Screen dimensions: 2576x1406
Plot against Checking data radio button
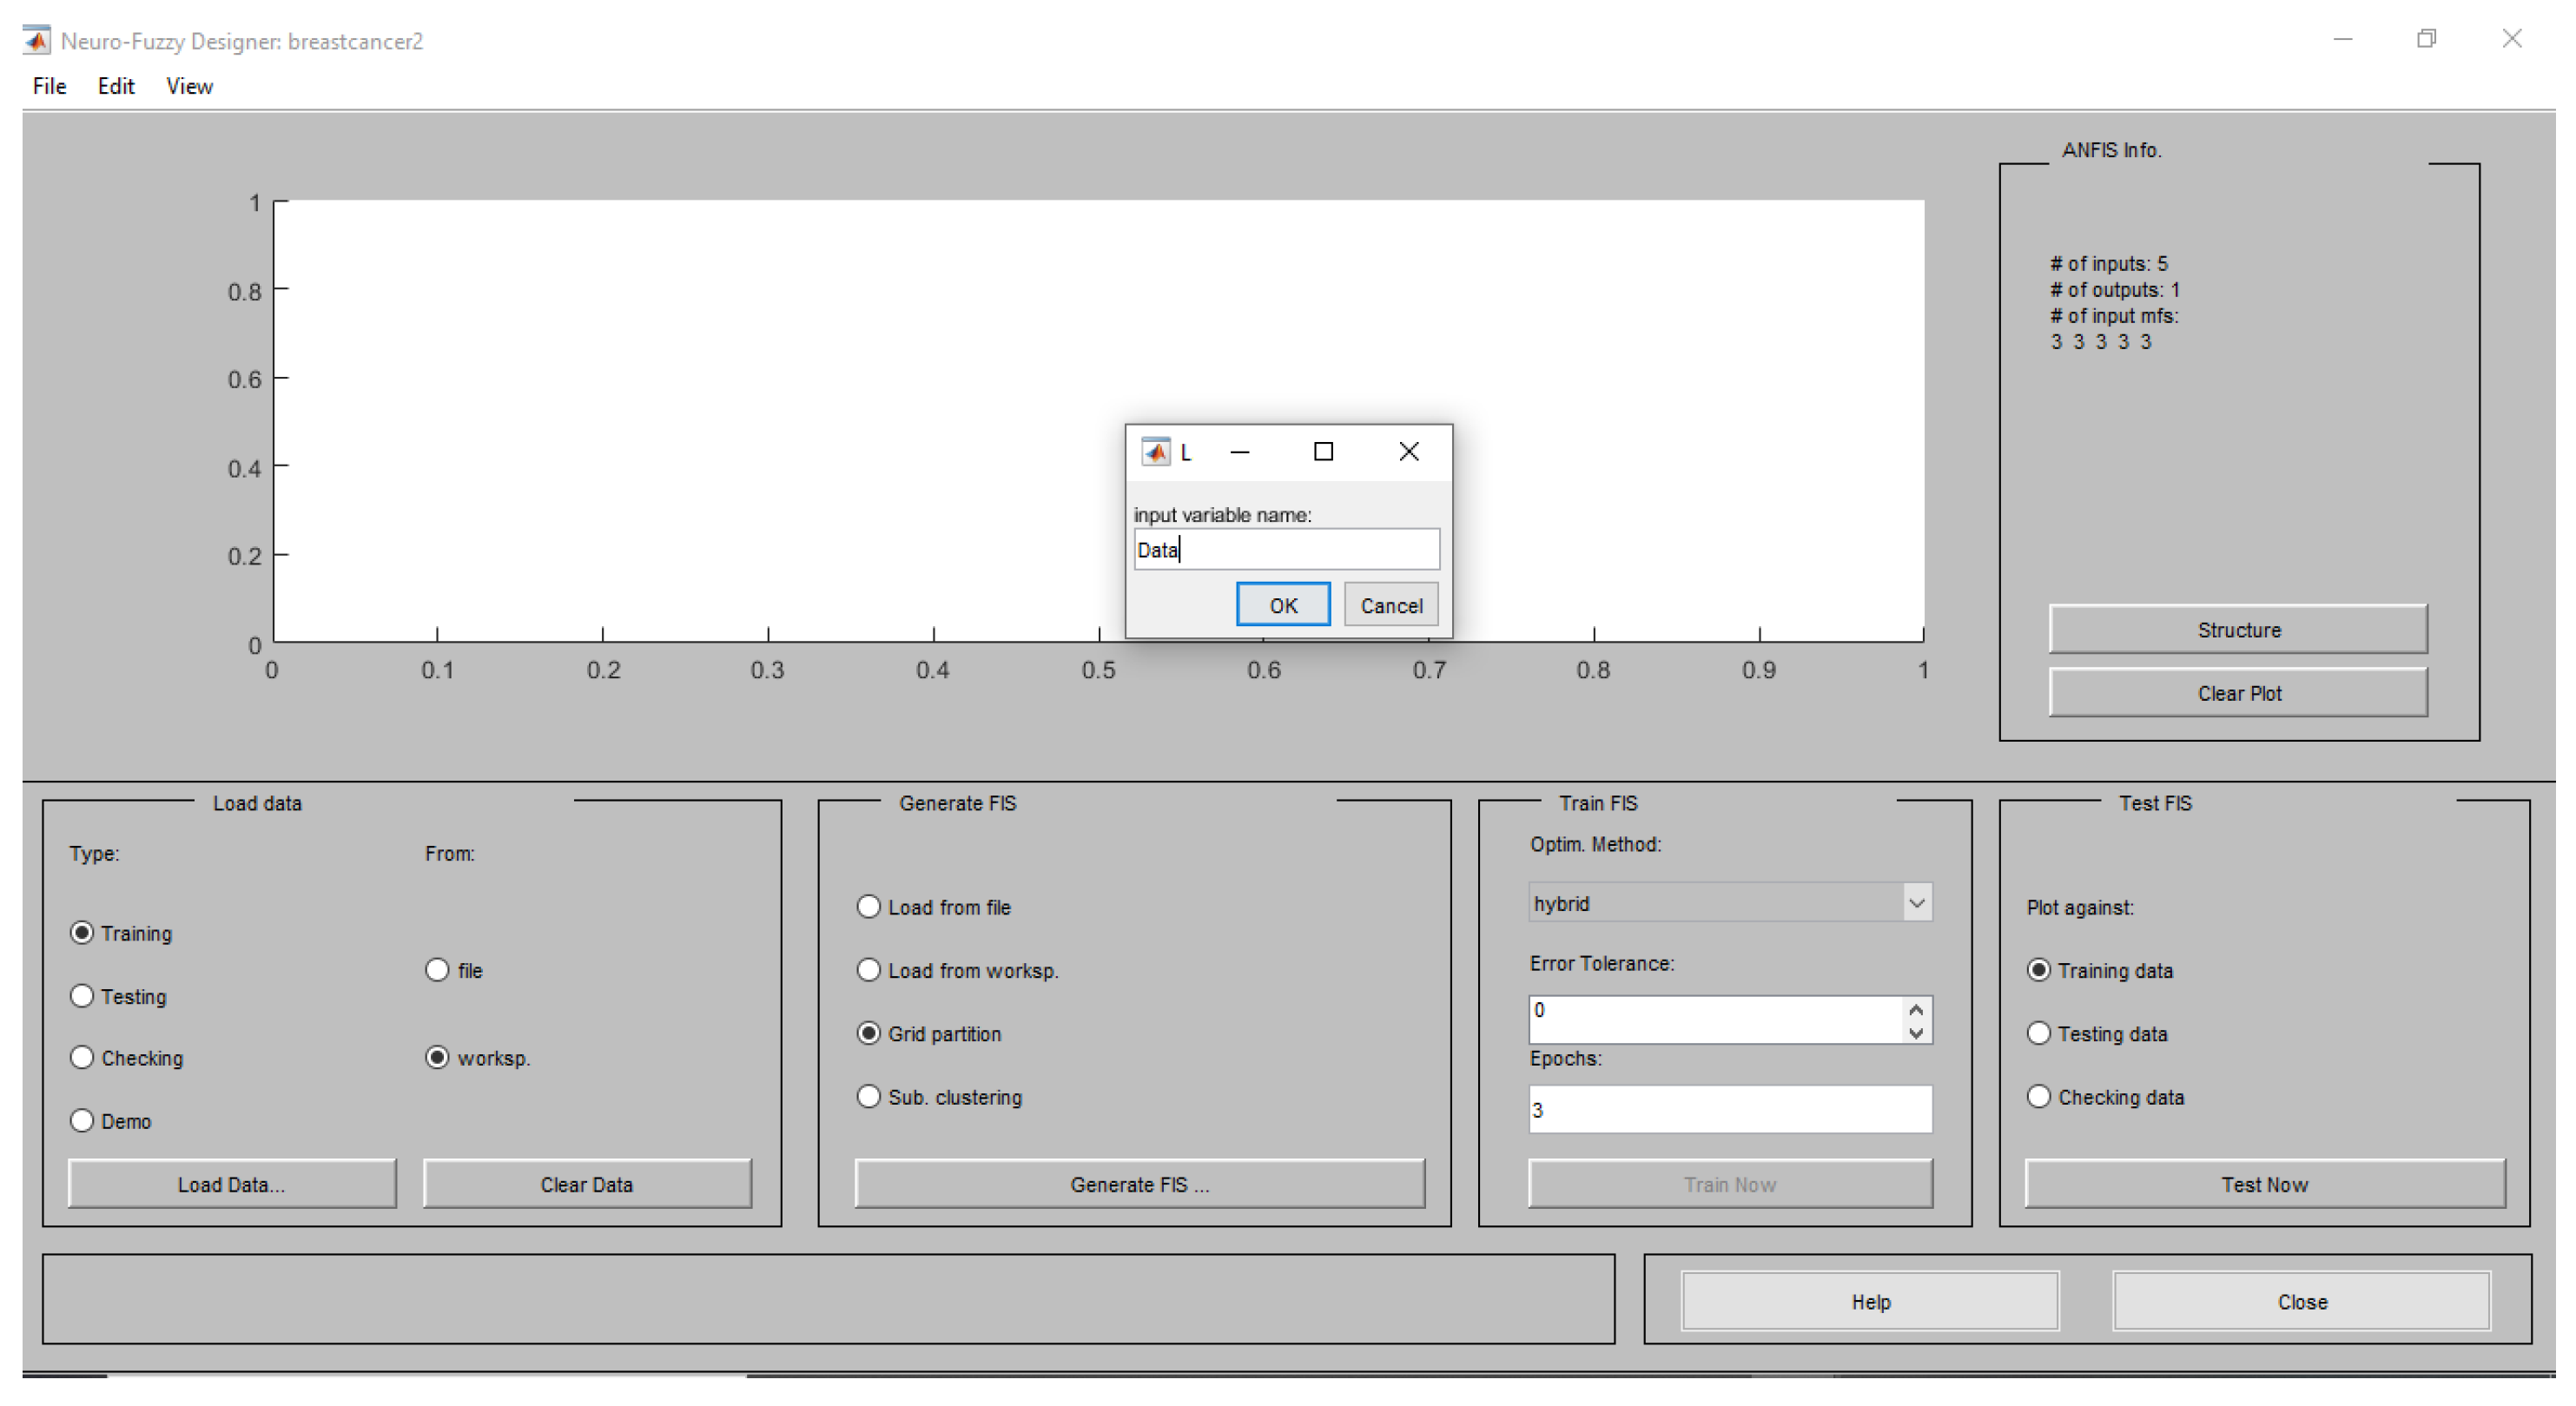coord(2039,1097)
